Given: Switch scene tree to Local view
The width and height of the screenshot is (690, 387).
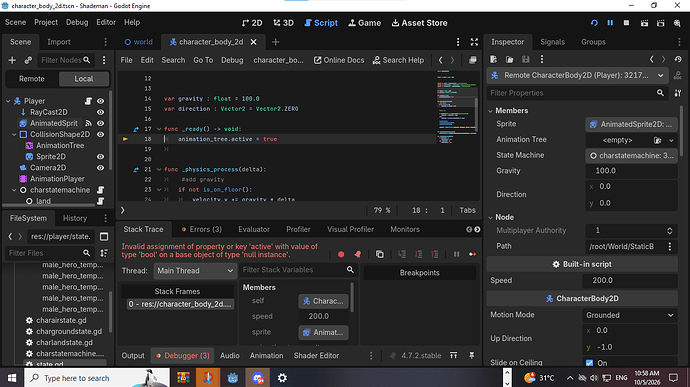Looking at the screenshot, I should pos(84,79).
